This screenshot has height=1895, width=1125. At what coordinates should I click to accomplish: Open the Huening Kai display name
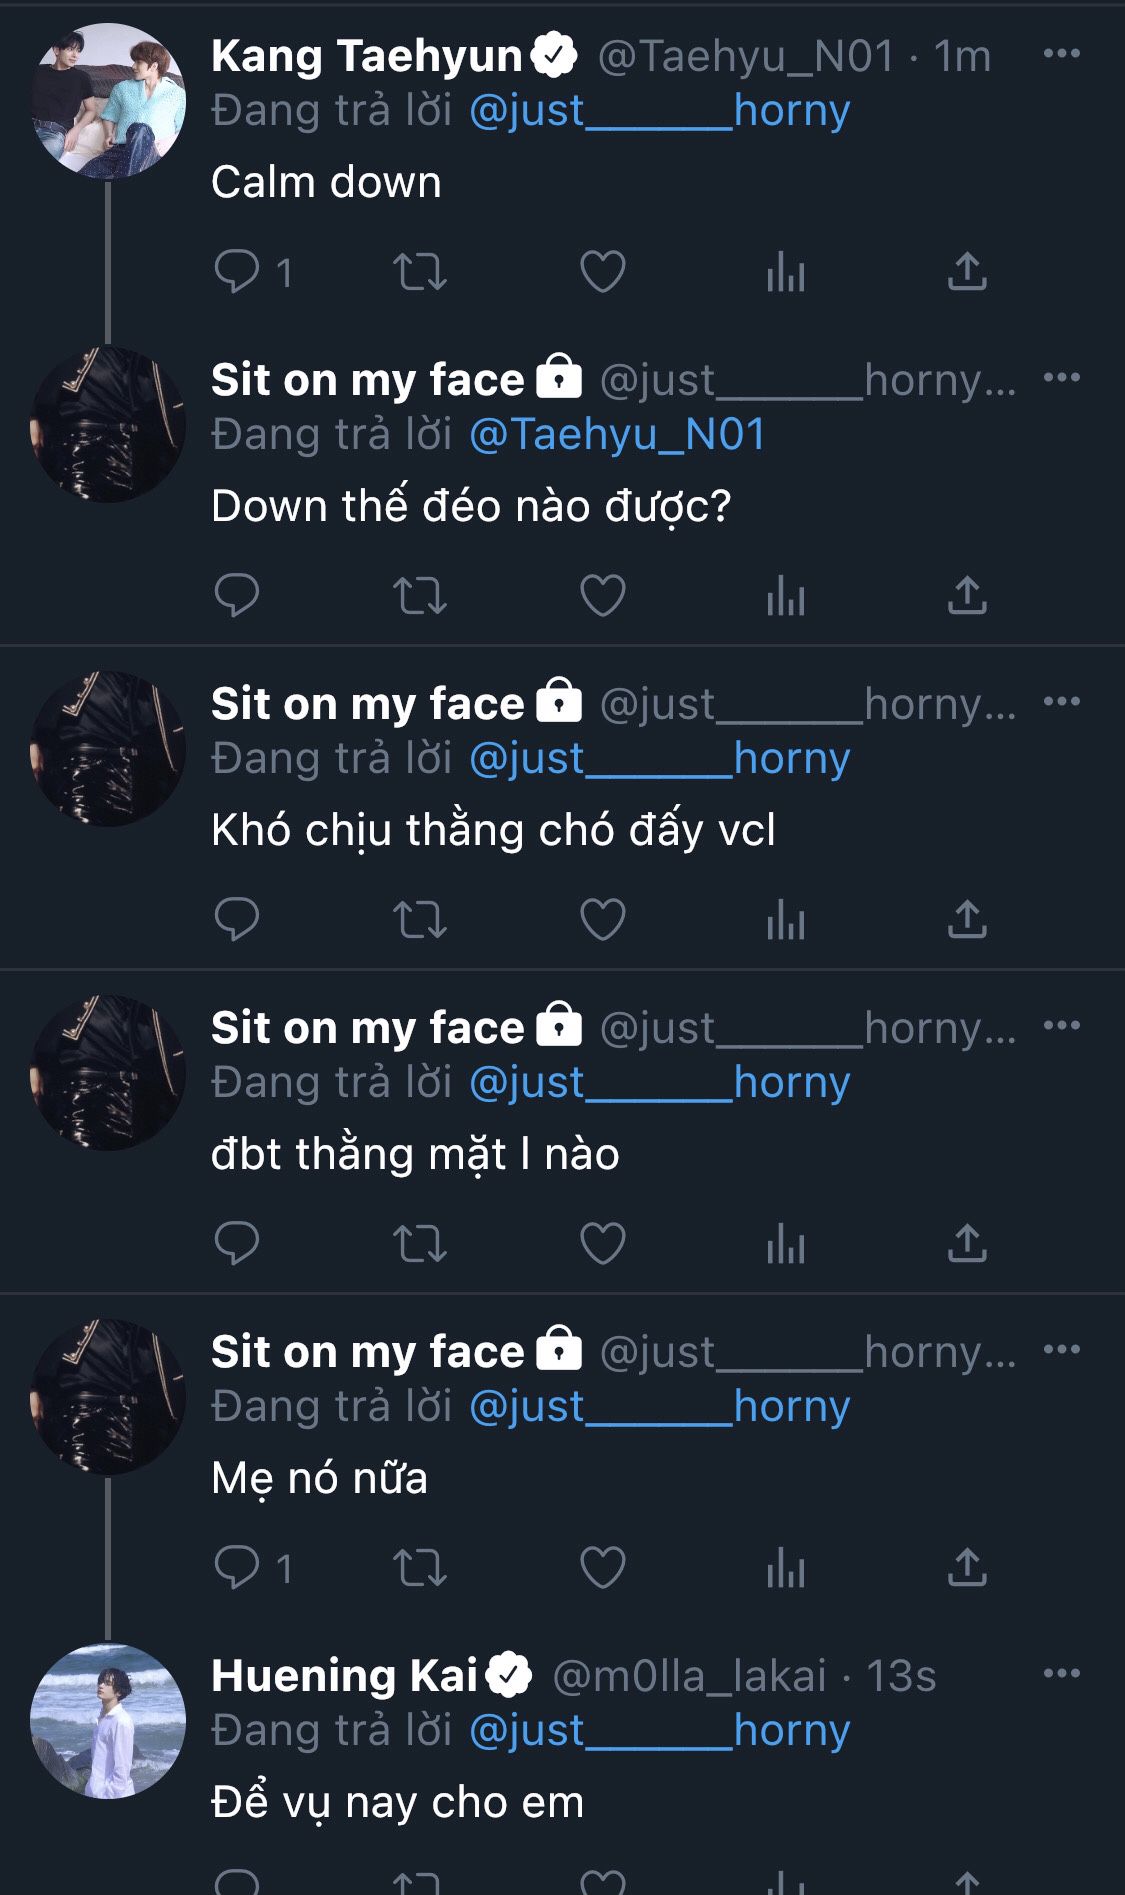pos(344,1675)
